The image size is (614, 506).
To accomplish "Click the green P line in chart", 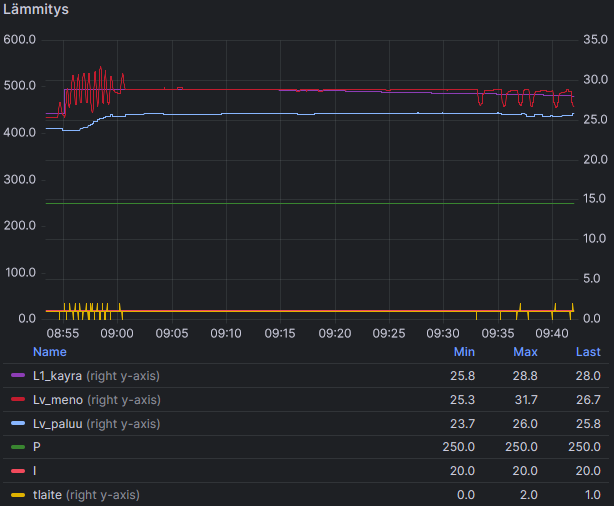I will click(x=309, y=203).
